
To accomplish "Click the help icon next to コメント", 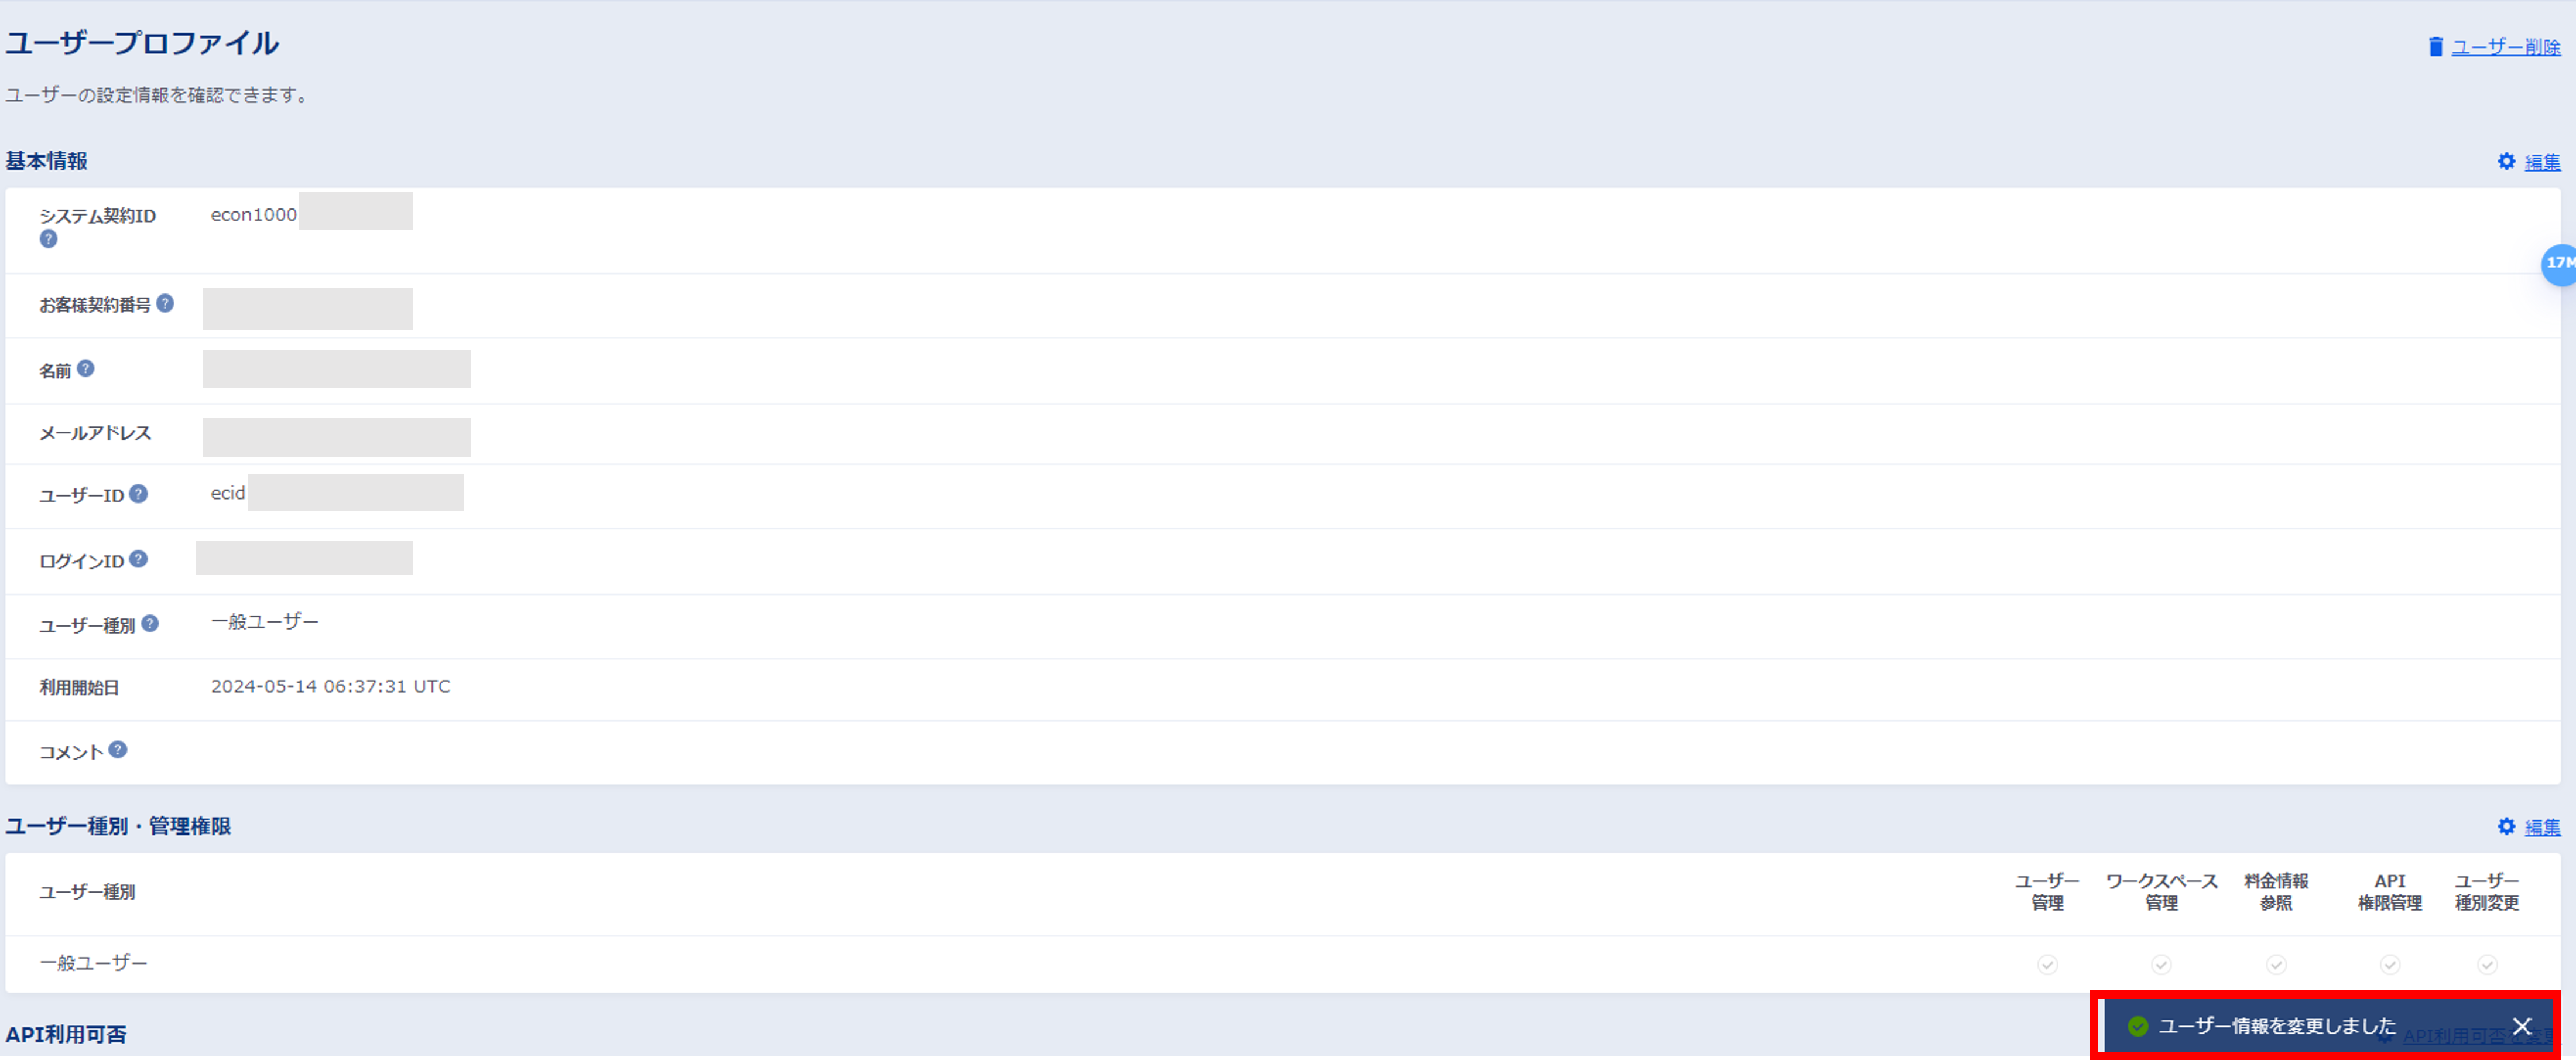I will (x=118, y=750).
